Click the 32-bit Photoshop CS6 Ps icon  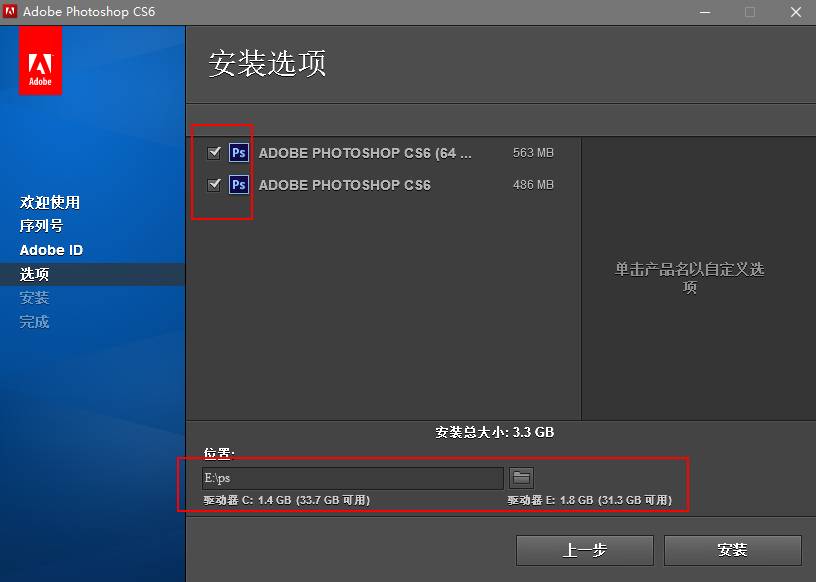(x=238, y=185)
